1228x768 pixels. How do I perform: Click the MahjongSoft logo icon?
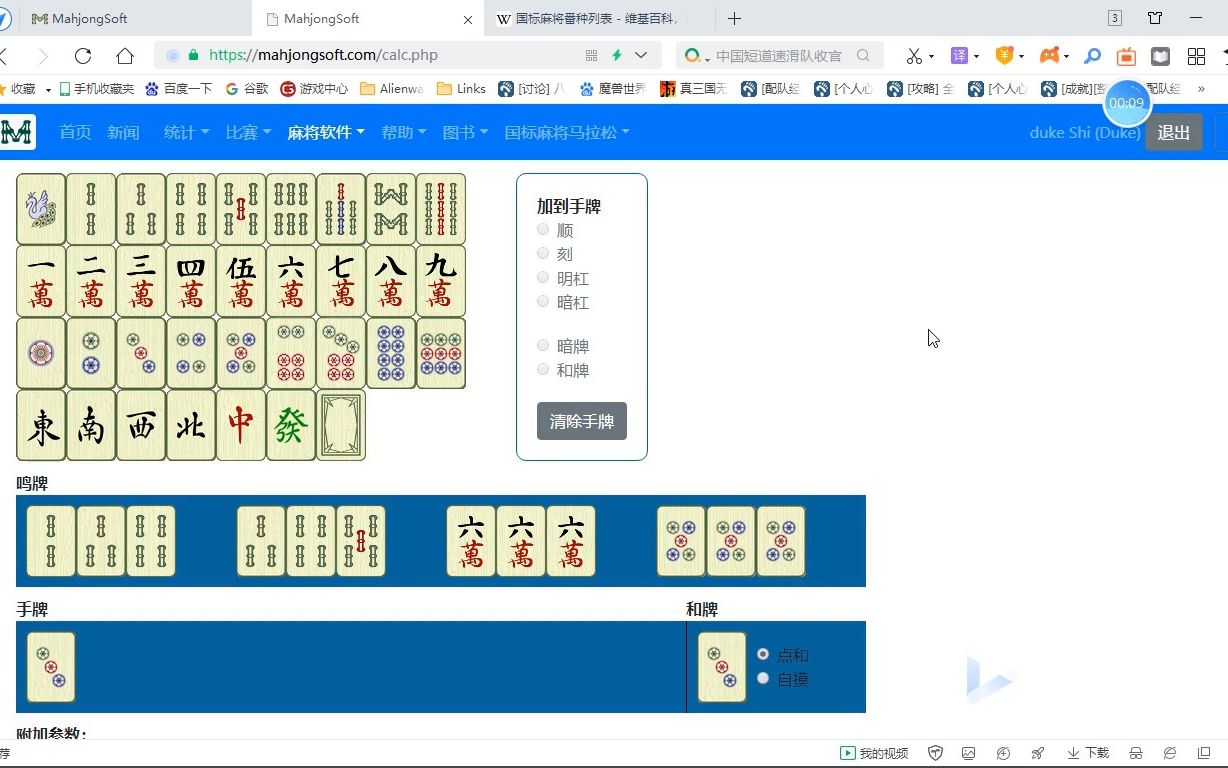pos(17,132)
